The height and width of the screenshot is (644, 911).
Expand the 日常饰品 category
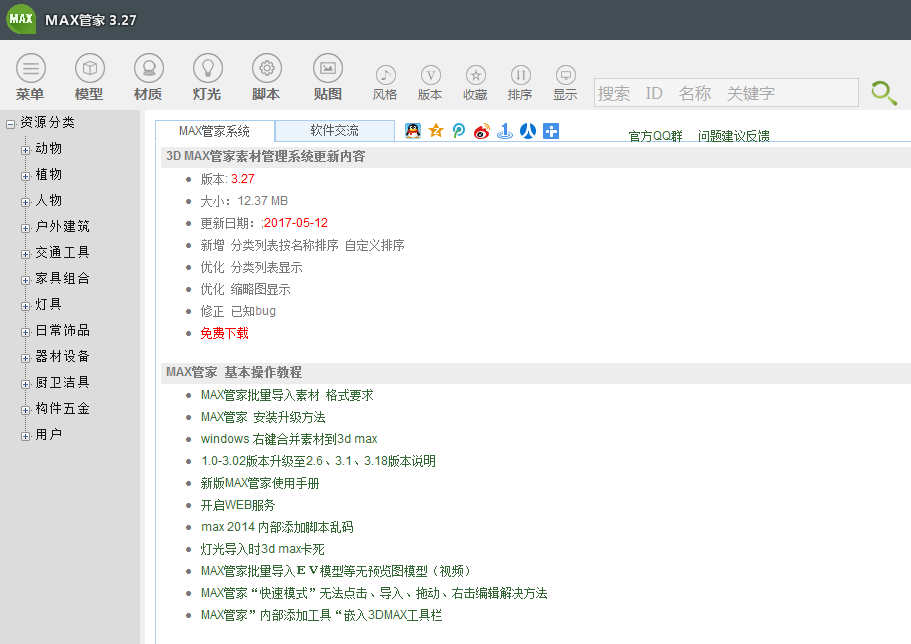pos(25,332)
